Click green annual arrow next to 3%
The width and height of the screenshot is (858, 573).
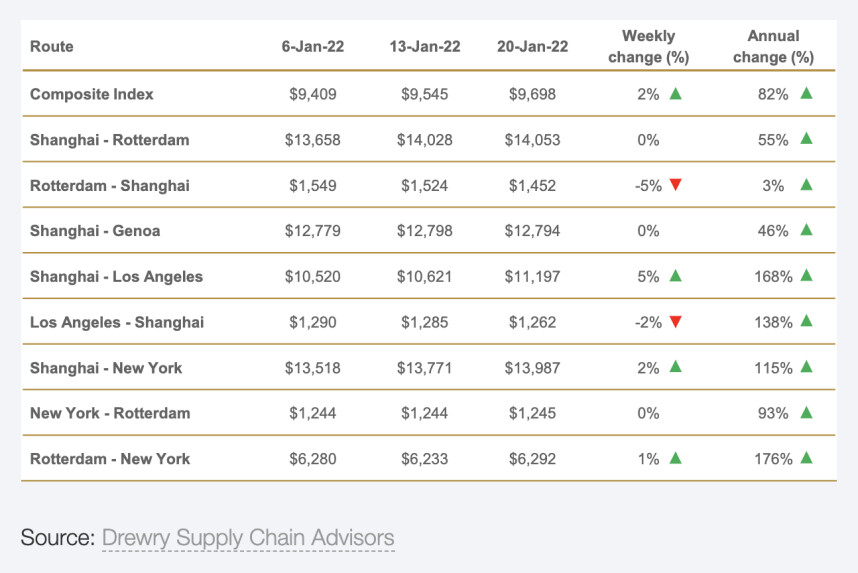pos(806,185)
